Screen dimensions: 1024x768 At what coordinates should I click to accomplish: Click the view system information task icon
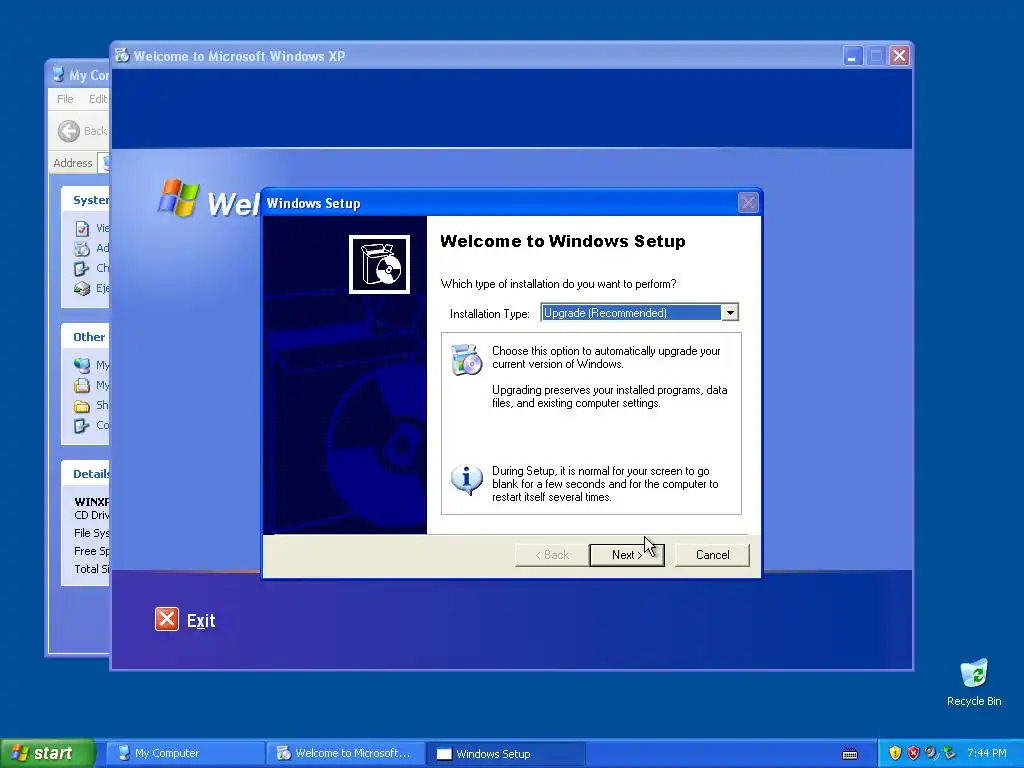(x=82, y=229)
